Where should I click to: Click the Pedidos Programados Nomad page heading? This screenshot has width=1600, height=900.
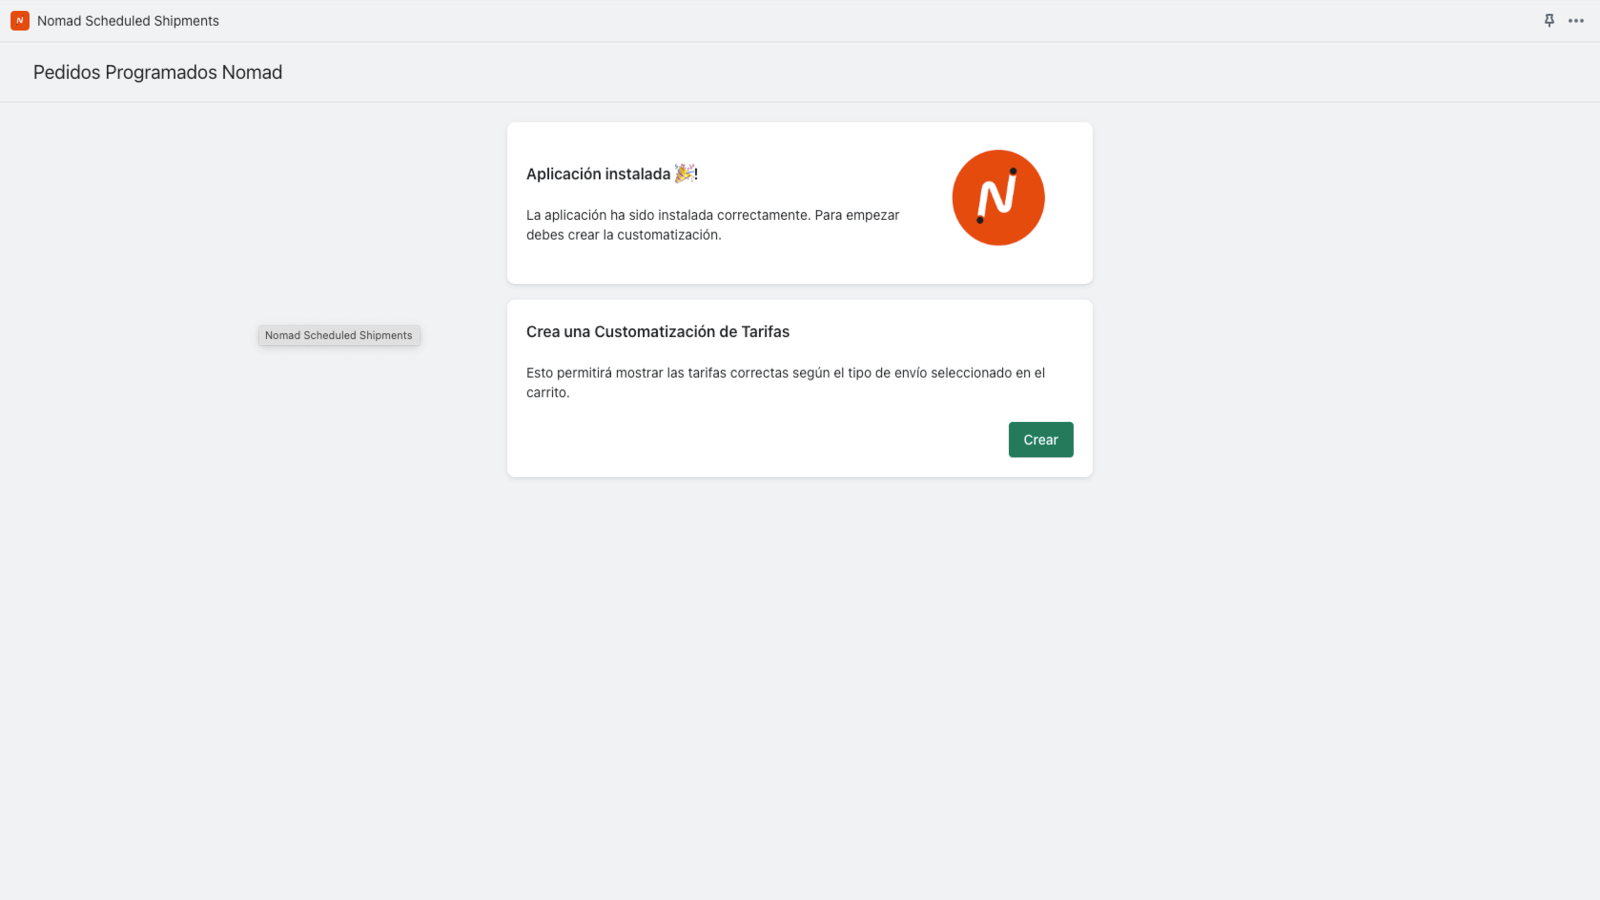point(158,72)
